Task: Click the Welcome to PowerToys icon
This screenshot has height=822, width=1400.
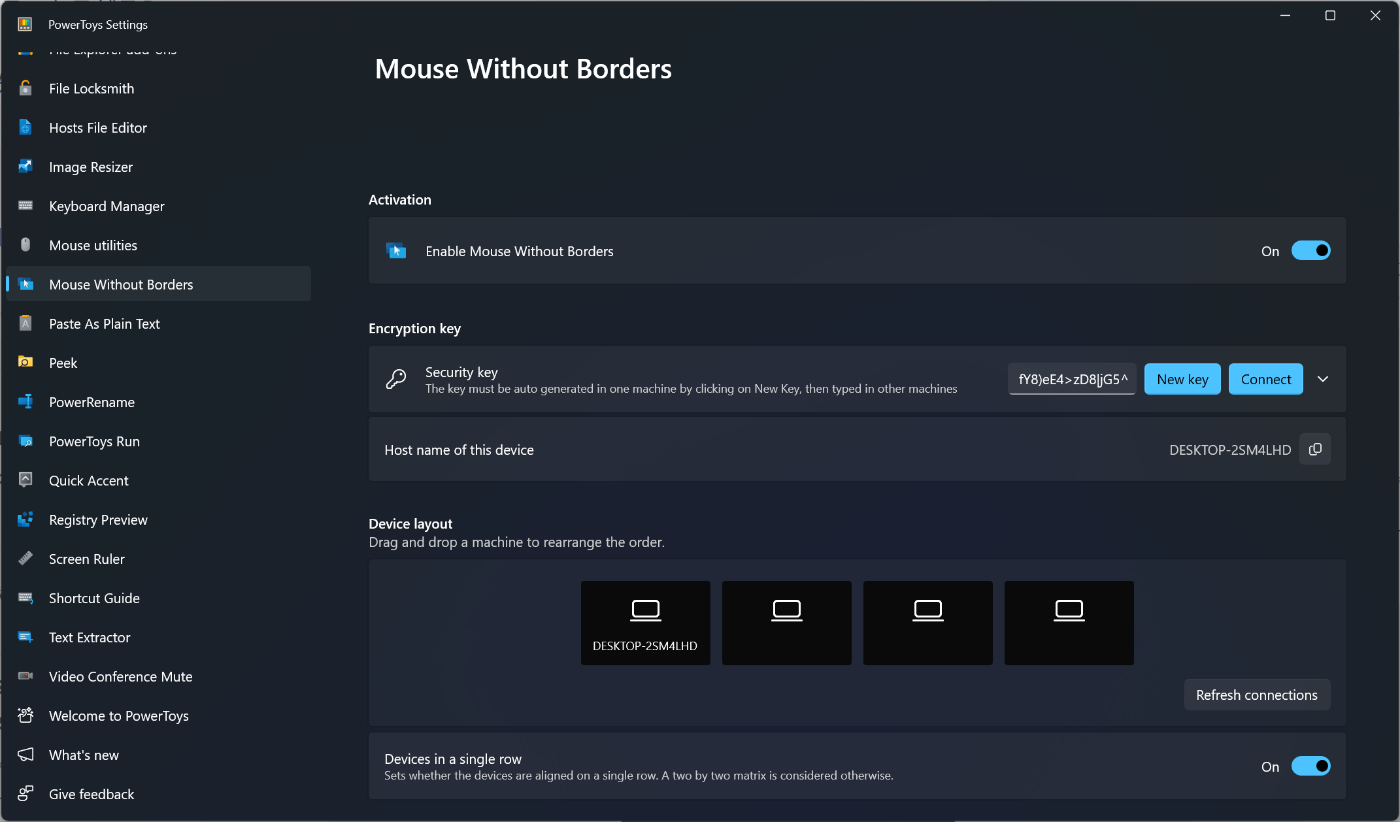Action: click(26, 716)
